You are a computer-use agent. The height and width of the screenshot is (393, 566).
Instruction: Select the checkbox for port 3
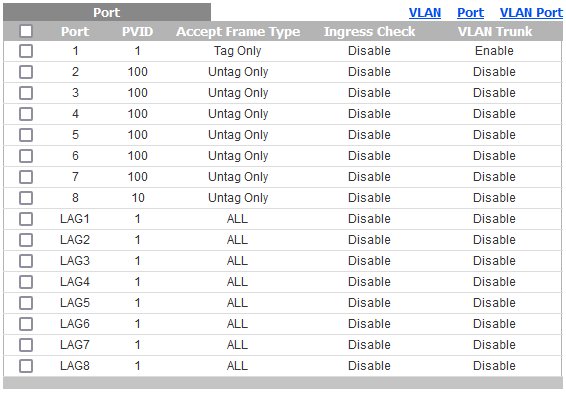tap(26, 93)
